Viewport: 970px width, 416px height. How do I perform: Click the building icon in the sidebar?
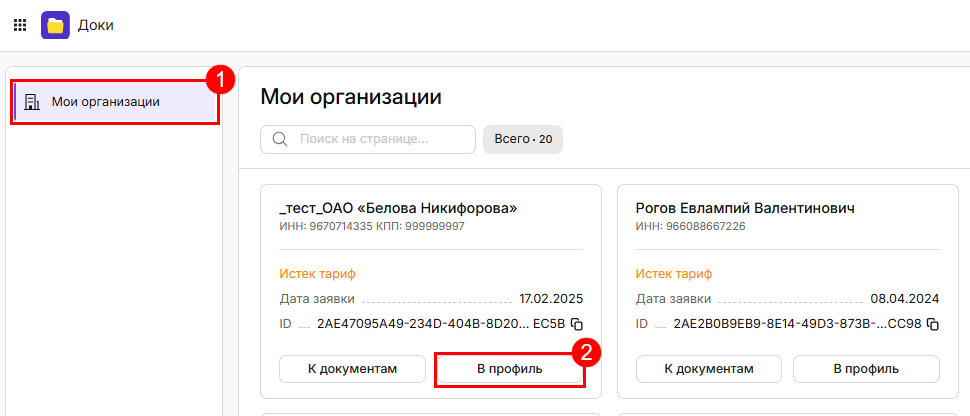[x=32, y=102]
